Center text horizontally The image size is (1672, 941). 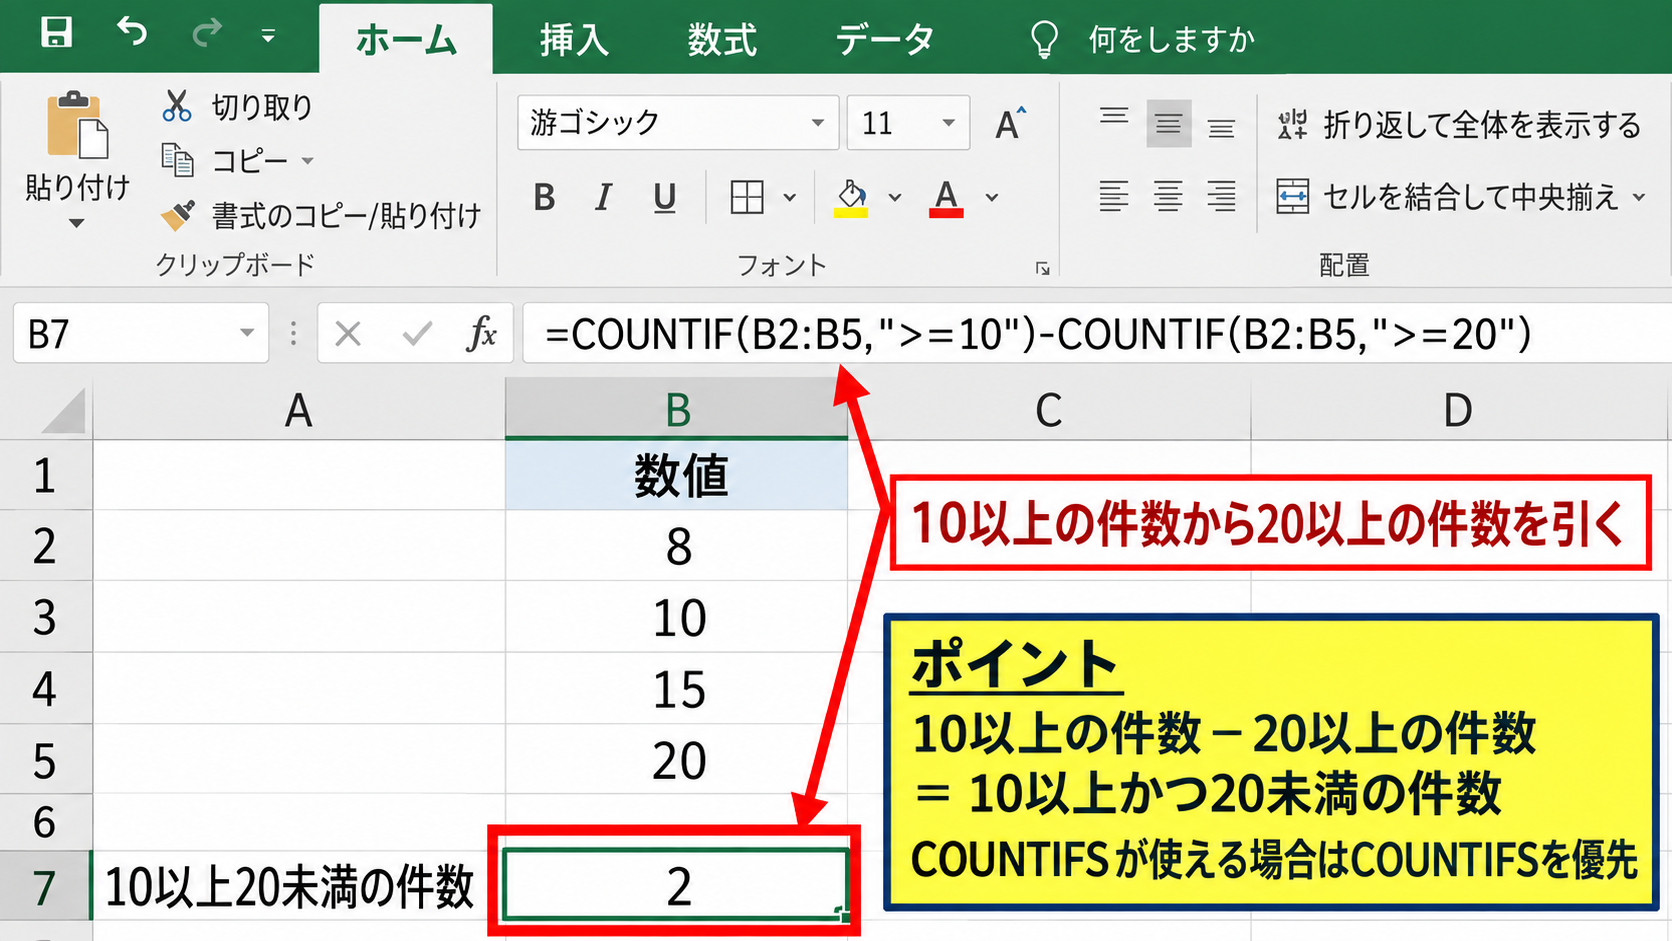pos(1168,196)
